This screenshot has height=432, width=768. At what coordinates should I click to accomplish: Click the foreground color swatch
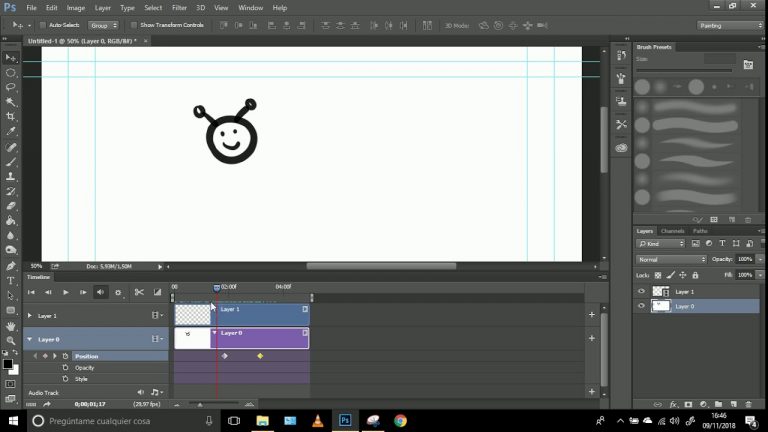tap(7, 364)
